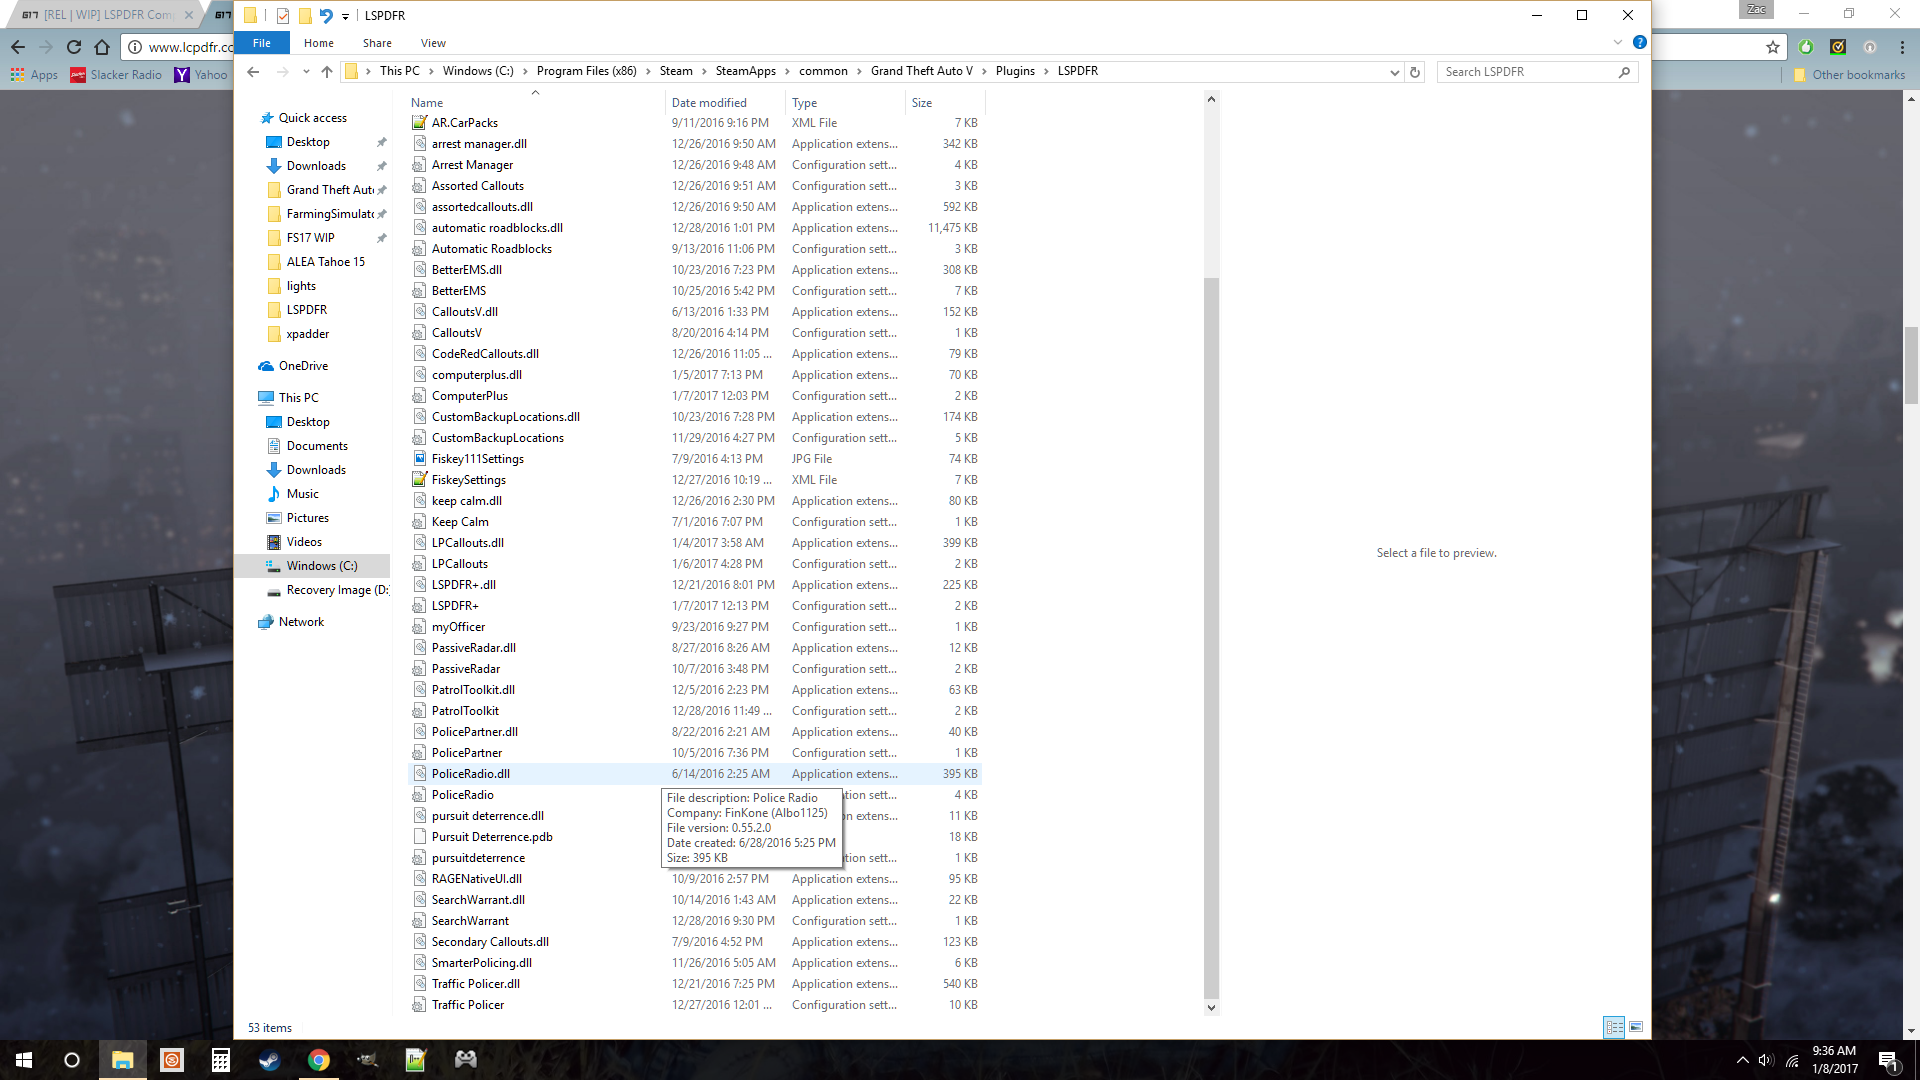Click Plugins in the breadcrumb path

pyautogui.click(x=1015, y=71)
